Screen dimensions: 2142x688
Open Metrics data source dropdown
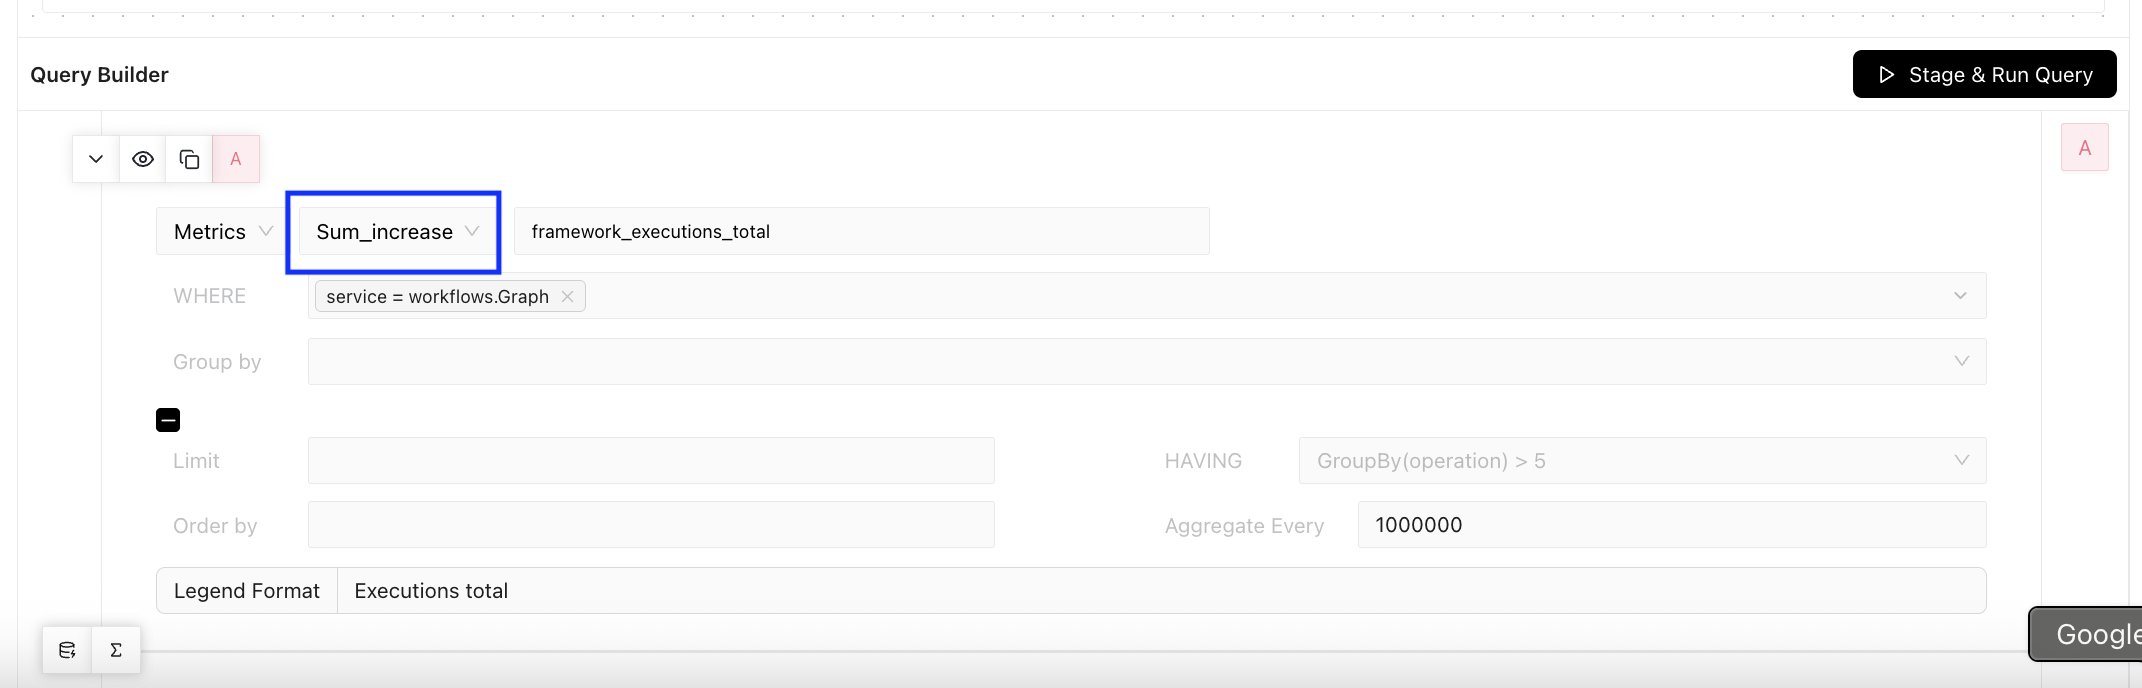pyautogui.click(x=222, y=232)
